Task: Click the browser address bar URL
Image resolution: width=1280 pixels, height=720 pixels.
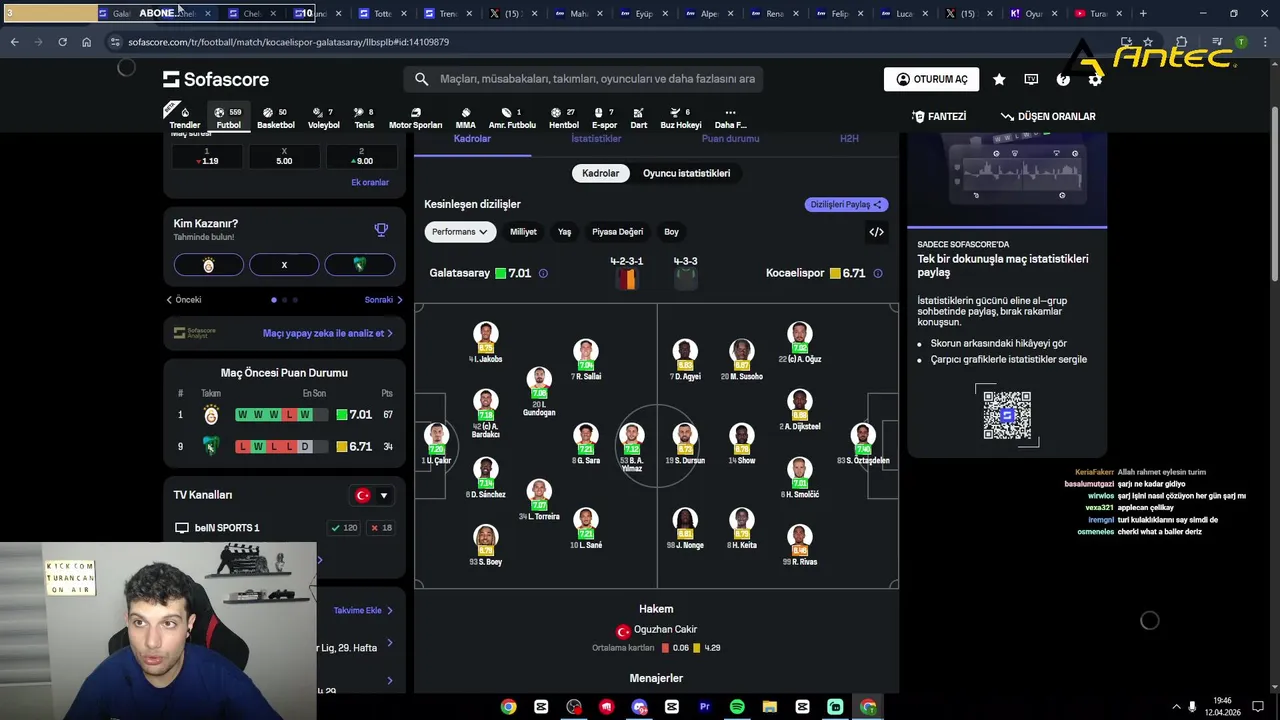Action: click(288, 42)
